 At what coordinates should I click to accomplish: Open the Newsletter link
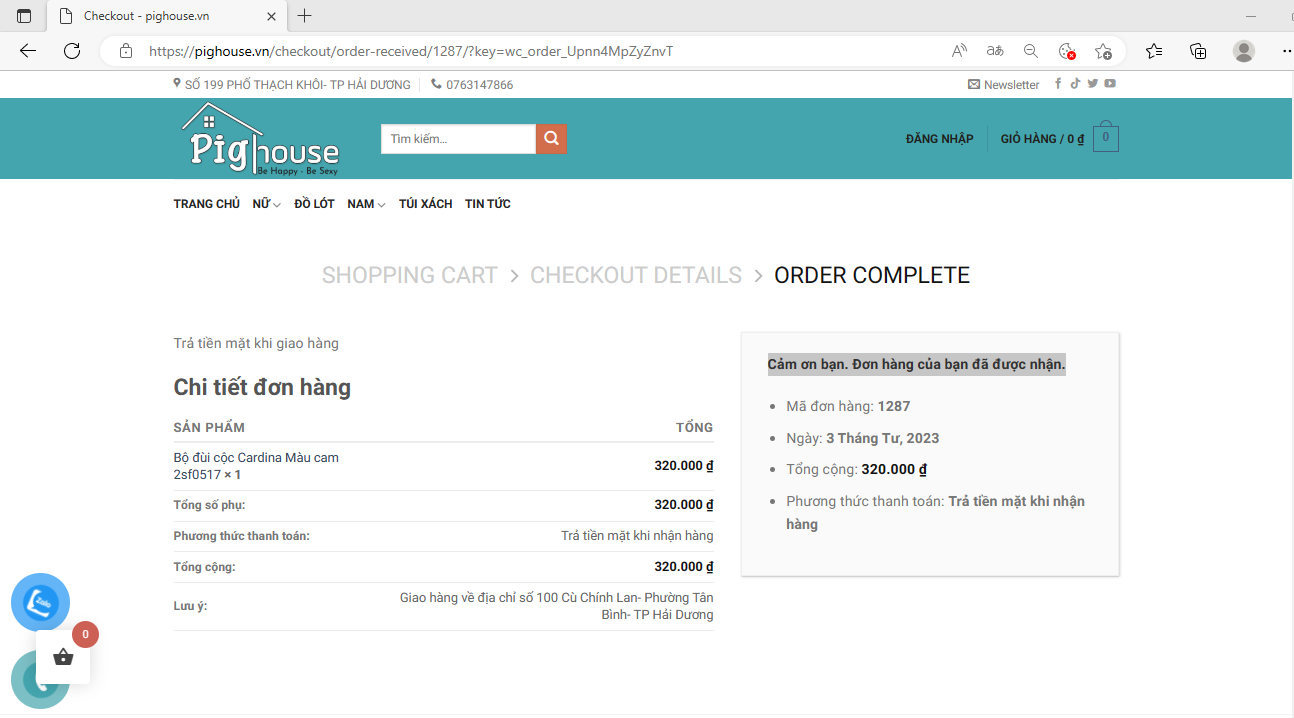coord(1004,85)
